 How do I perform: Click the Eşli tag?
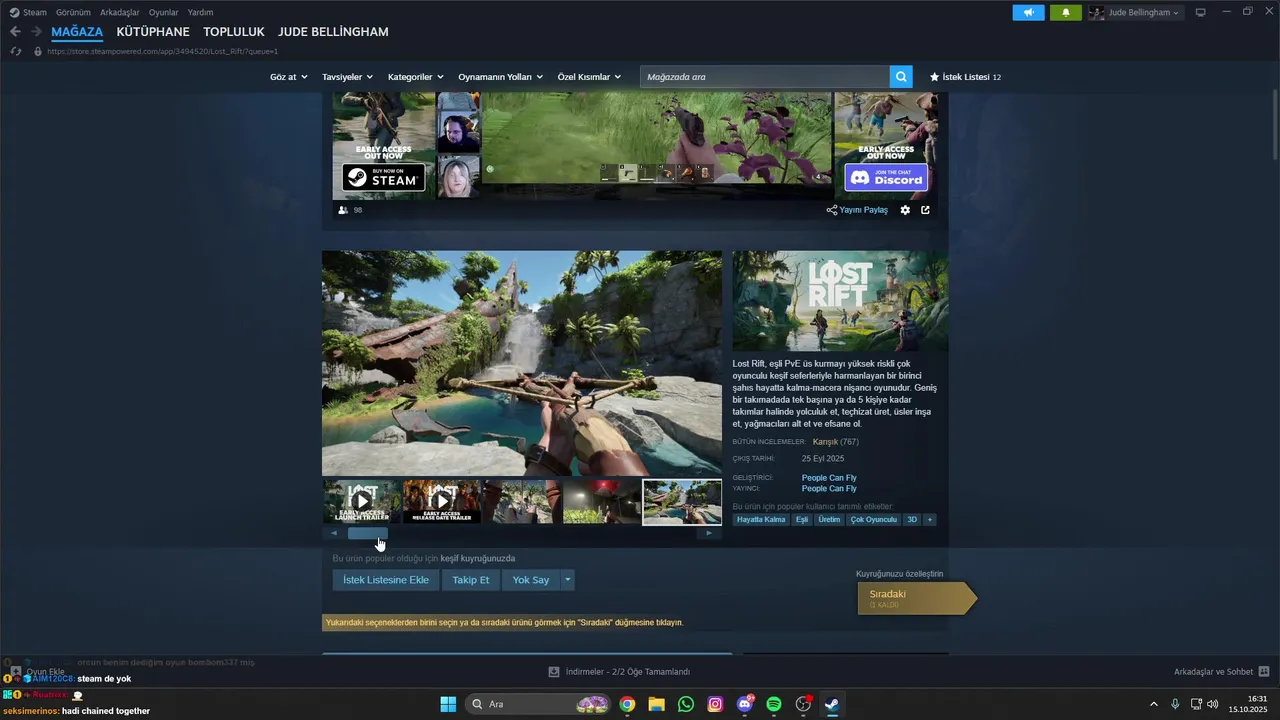[x=802, y=520]
